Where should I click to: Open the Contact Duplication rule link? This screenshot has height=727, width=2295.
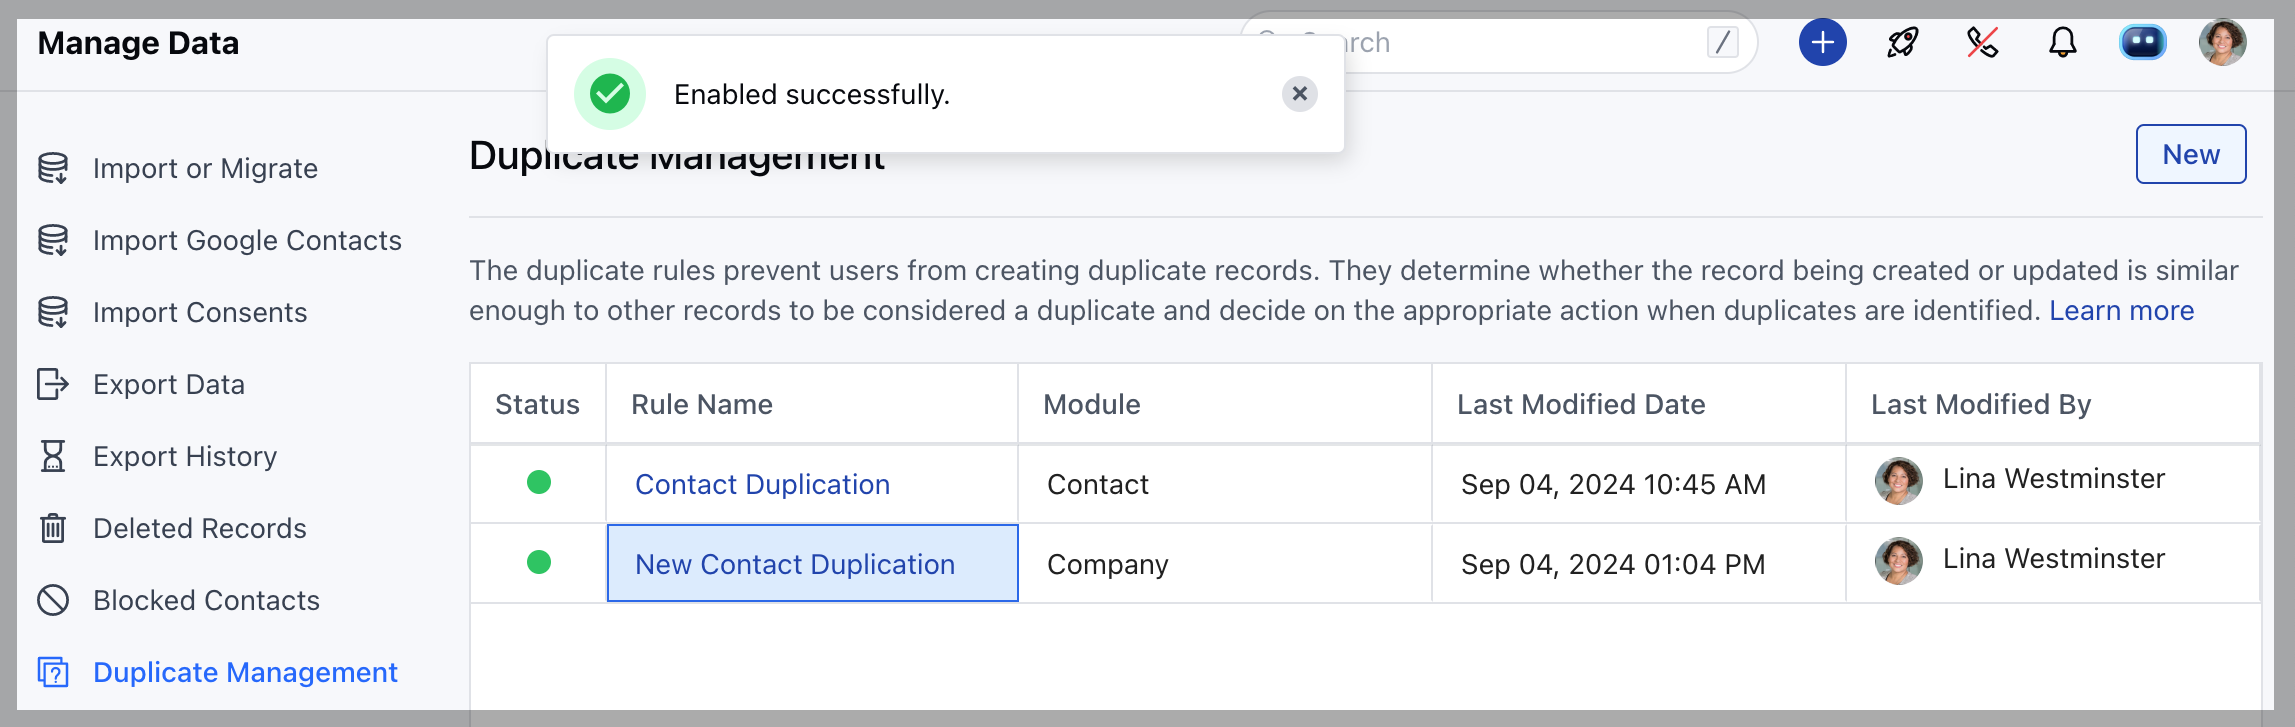pyautogui.click(x=762, y=484)
